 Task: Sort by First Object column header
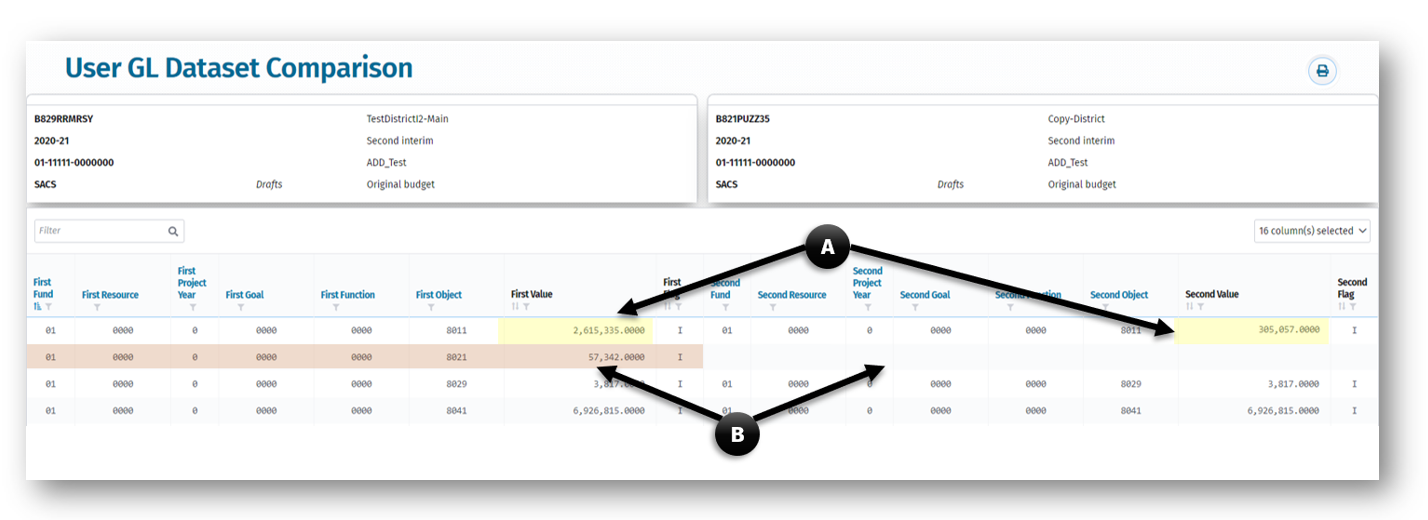439,295
